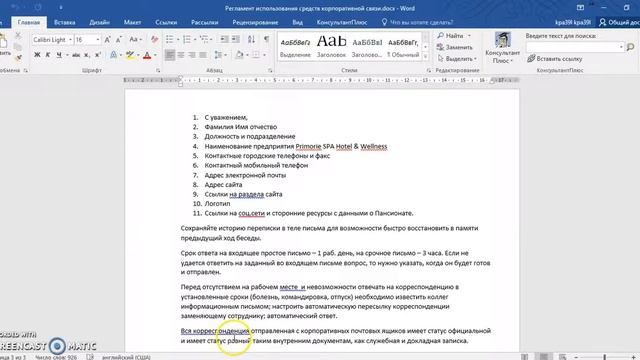Align text right

pyautogui.click(x=192, y=55)
